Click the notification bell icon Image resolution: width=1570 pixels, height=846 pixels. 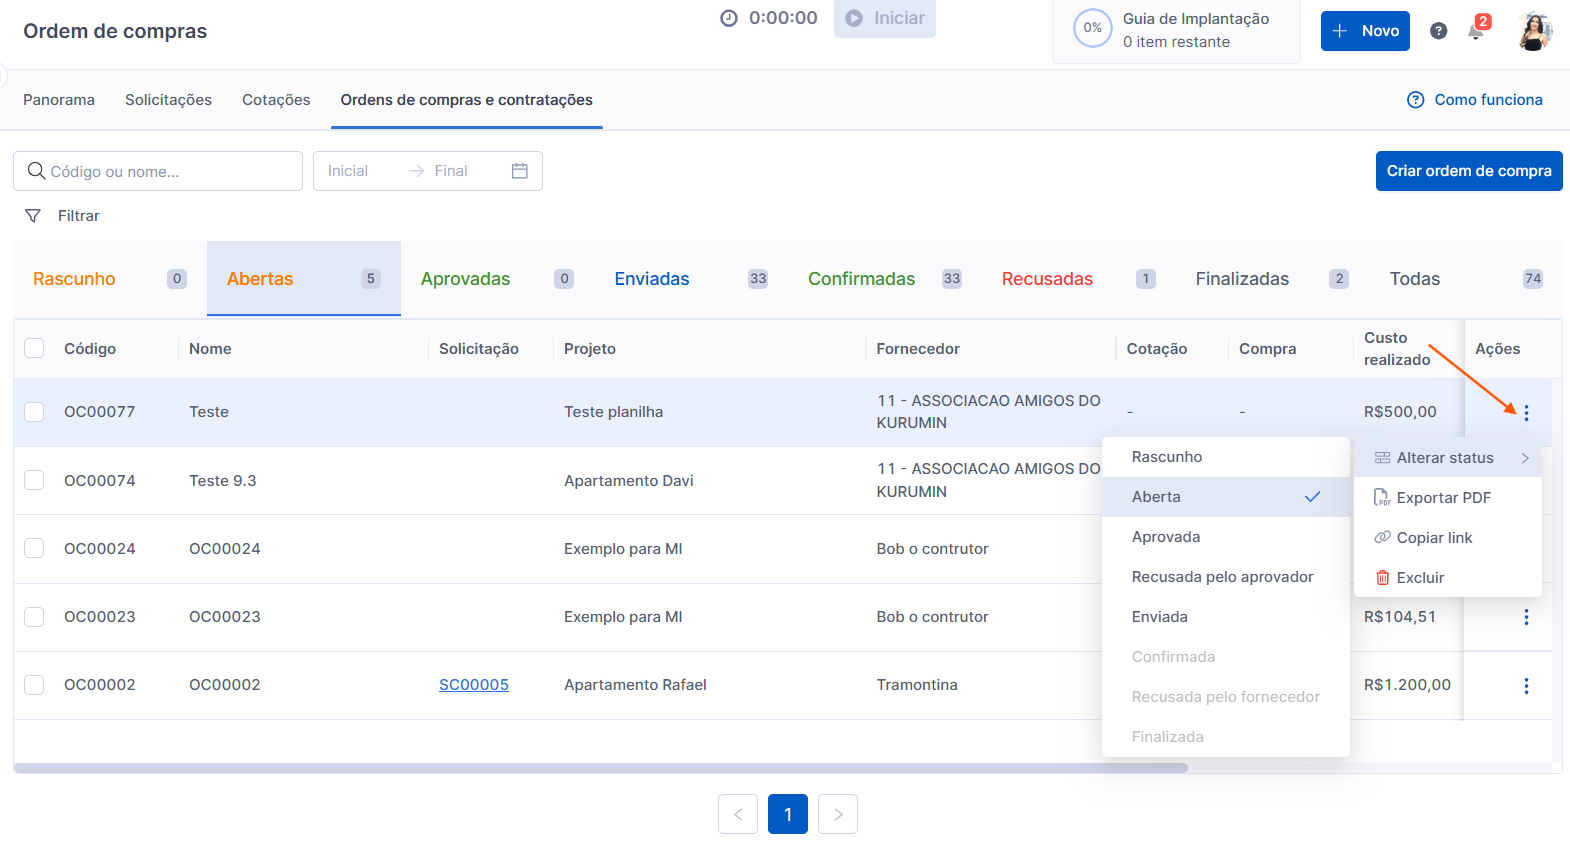coord(1475,31)
